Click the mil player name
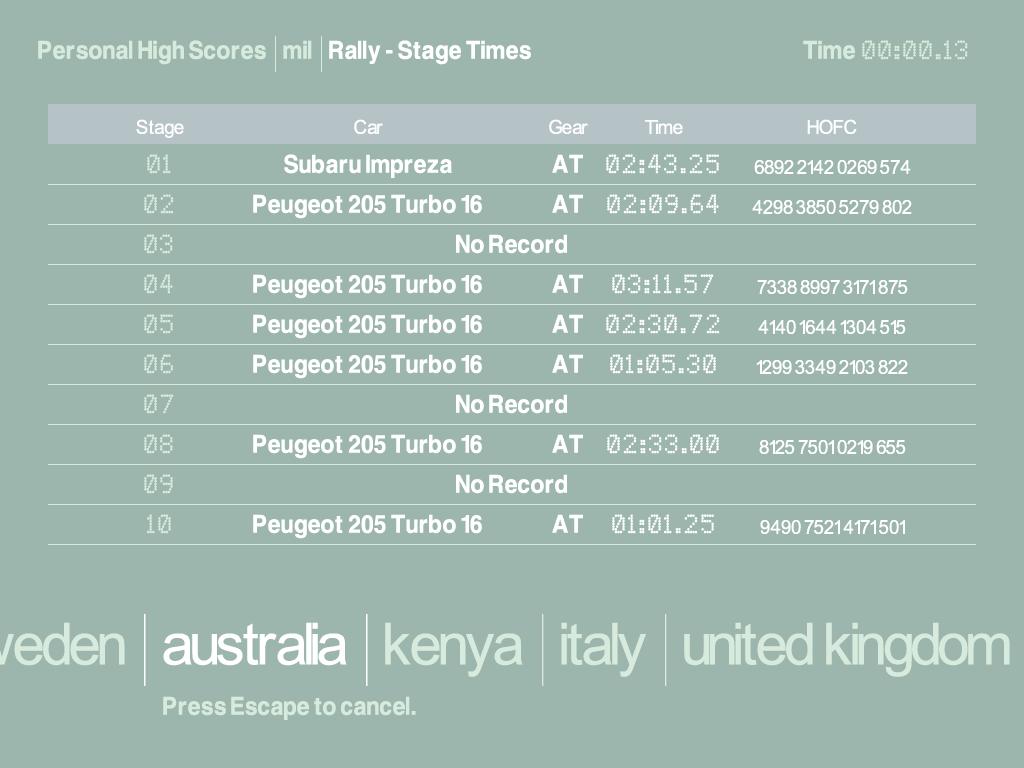 pos(297,51)
